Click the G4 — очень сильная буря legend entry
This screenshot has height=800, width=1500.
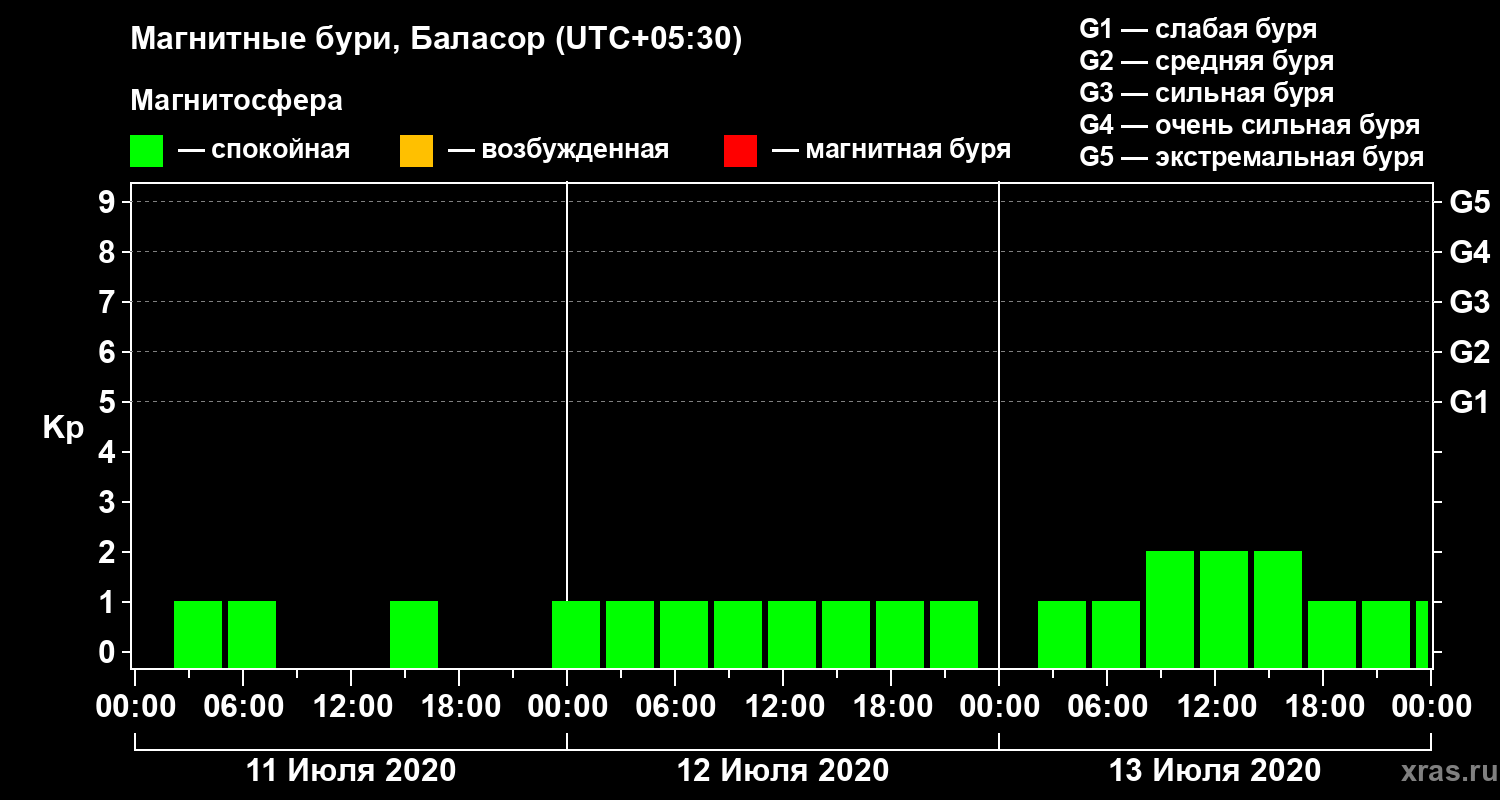(x=1250, y=125)
